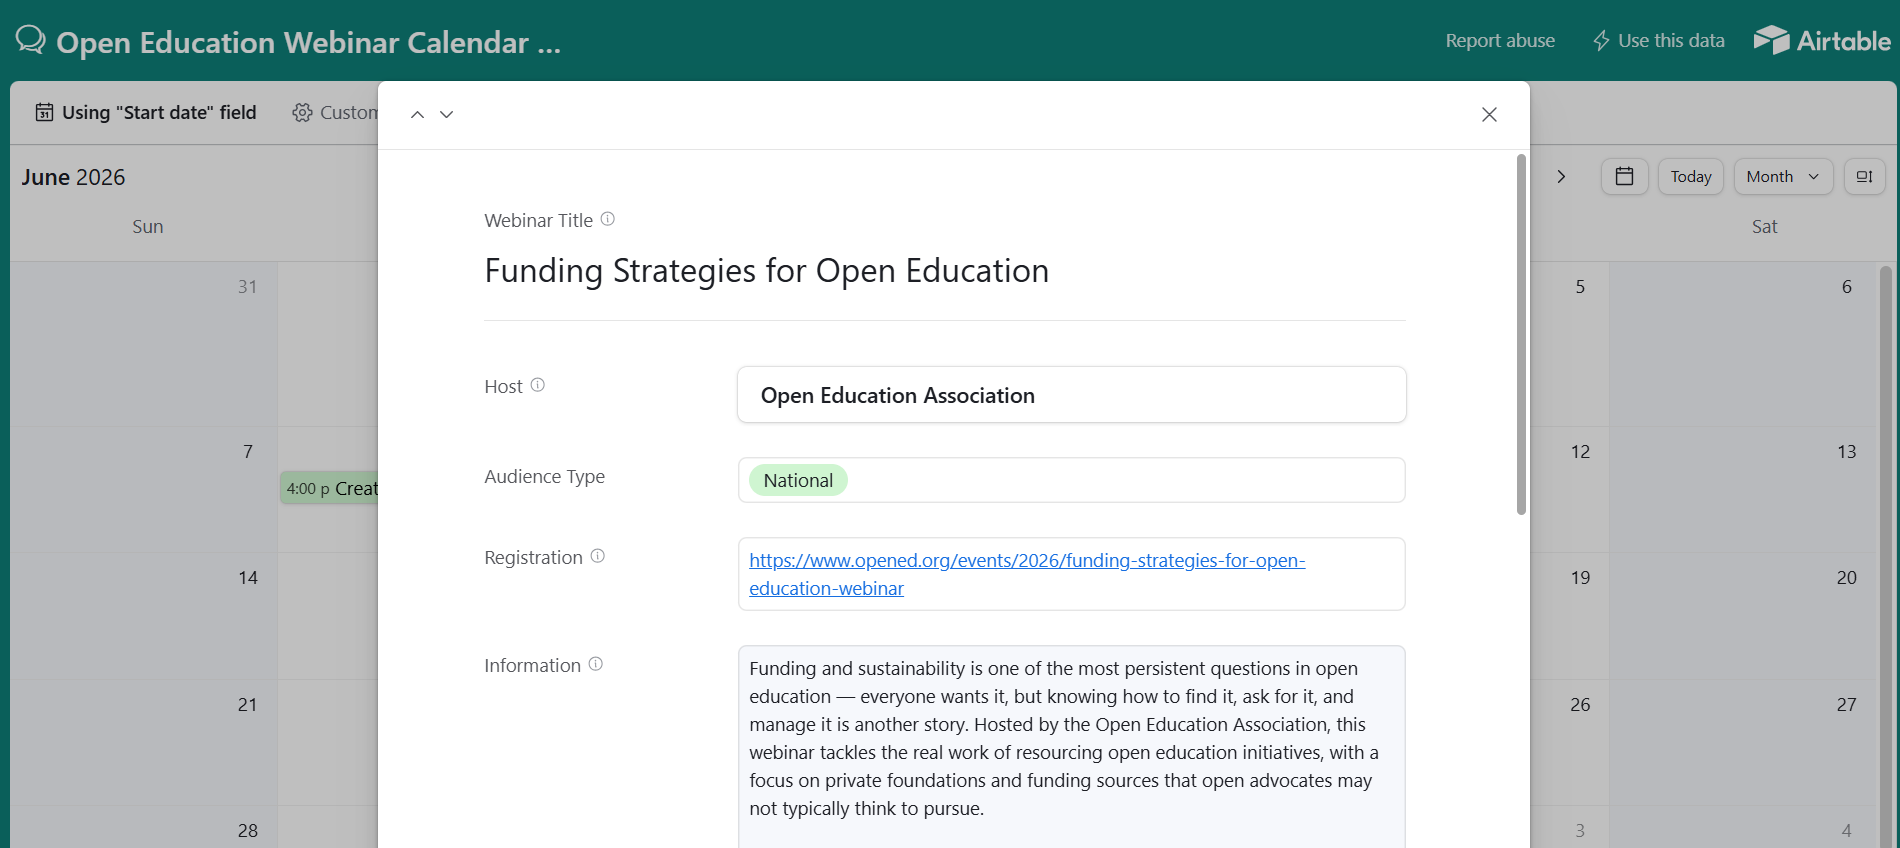The width and height of the screenshot is (1900, 848).
Task: Click the Host field containing Open Education Association
Action: tap(1072, 395)
